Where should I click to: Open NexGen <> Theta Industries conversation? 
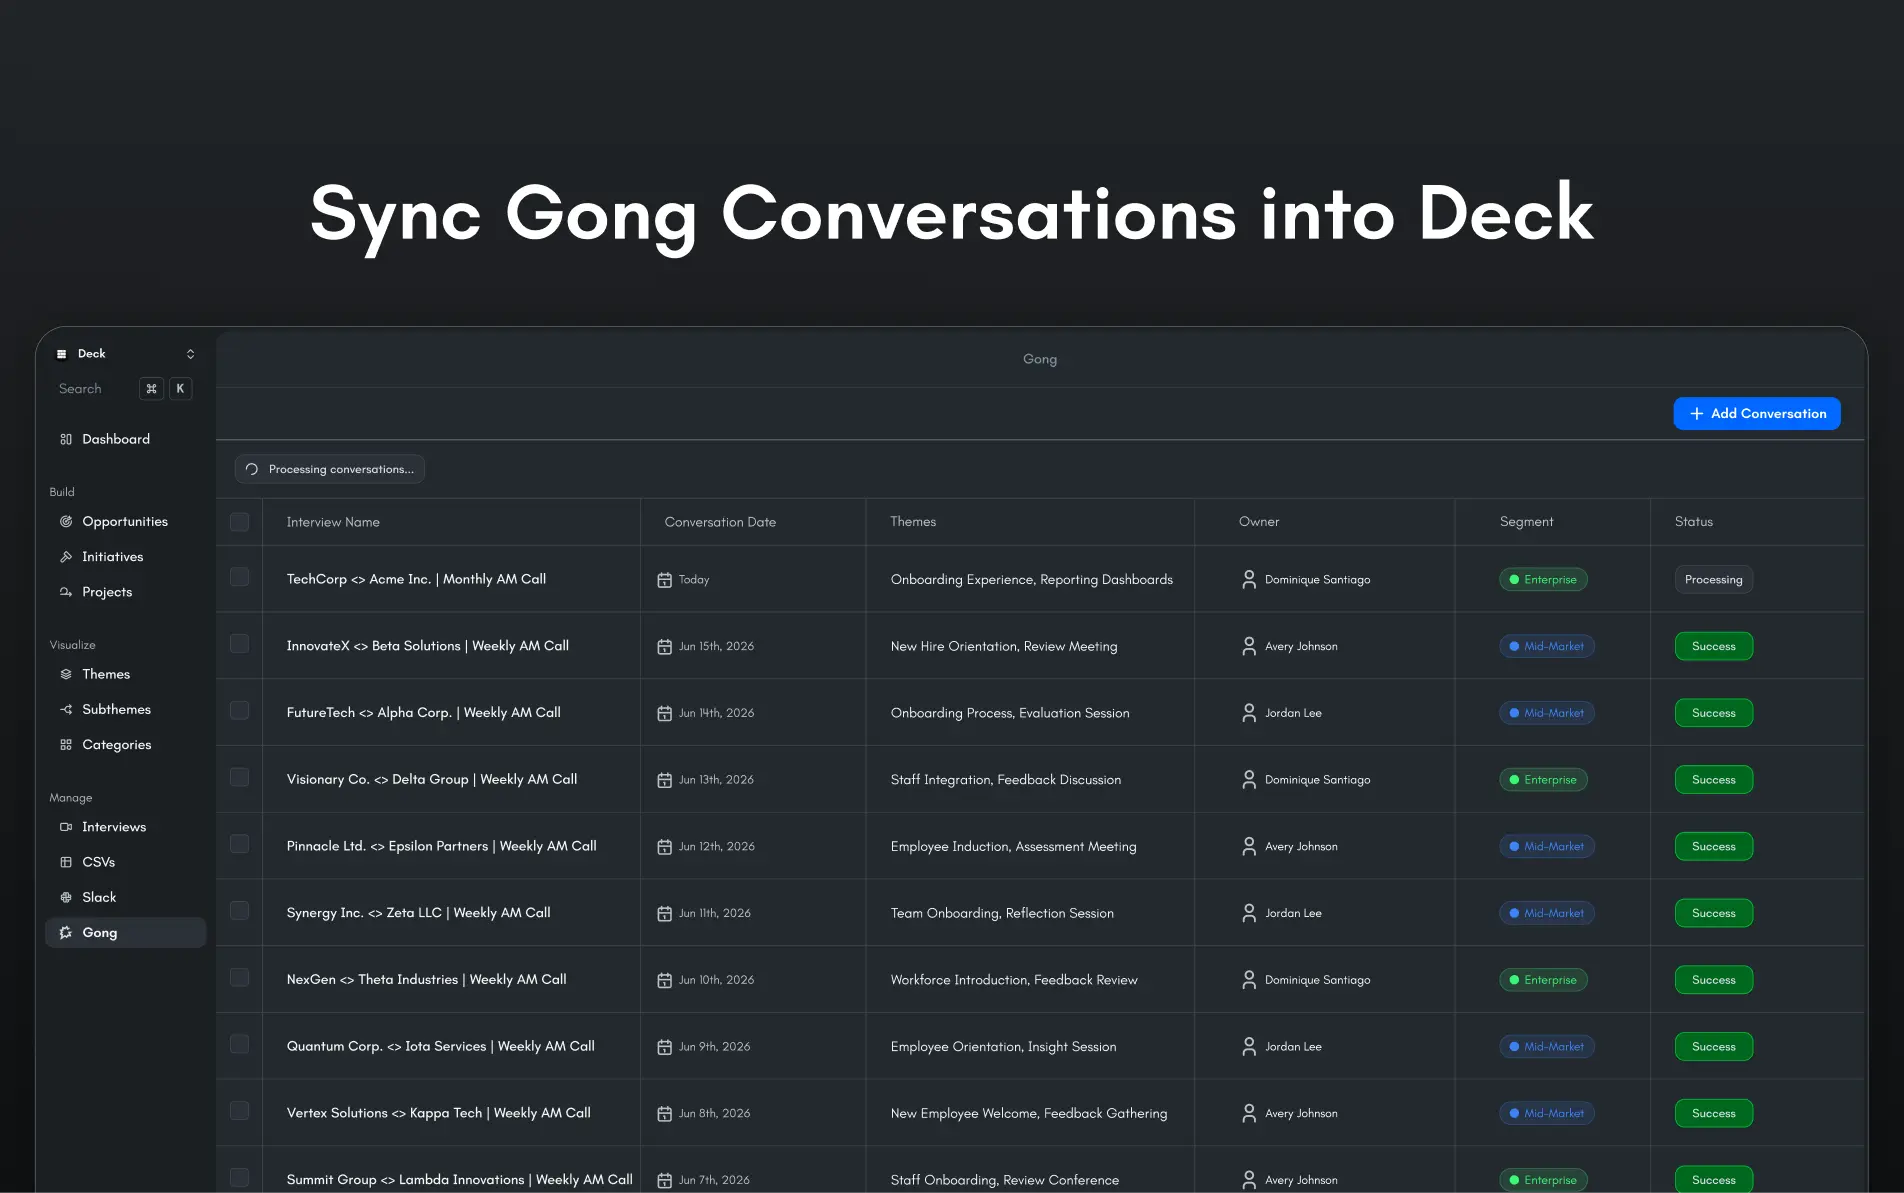tap(426, 979)
